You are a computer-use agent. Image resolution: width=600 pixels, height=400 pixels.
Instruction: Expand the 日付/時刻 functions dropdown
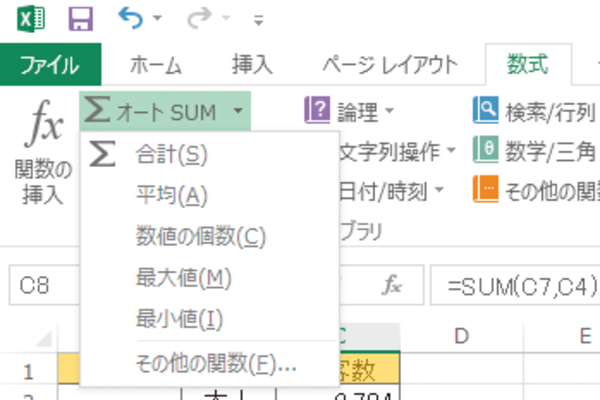pos(439,189)
